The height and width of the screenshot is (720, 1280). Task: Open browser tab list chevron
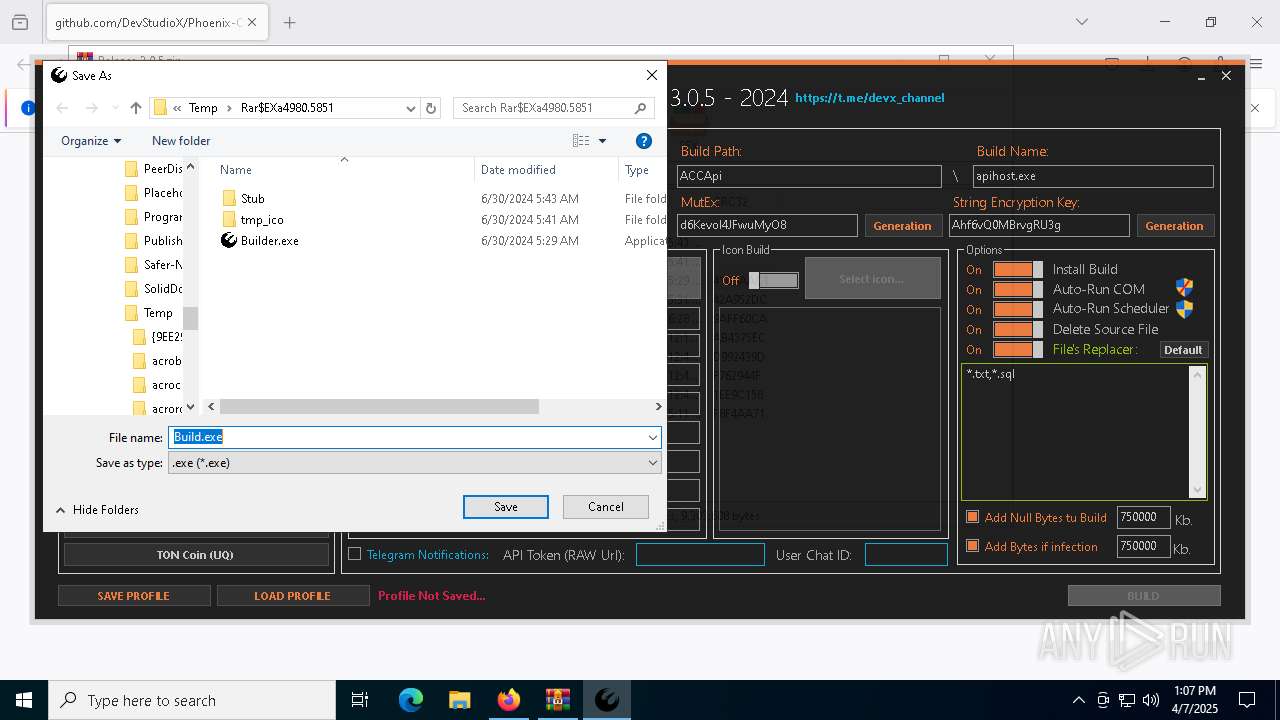1082,22
